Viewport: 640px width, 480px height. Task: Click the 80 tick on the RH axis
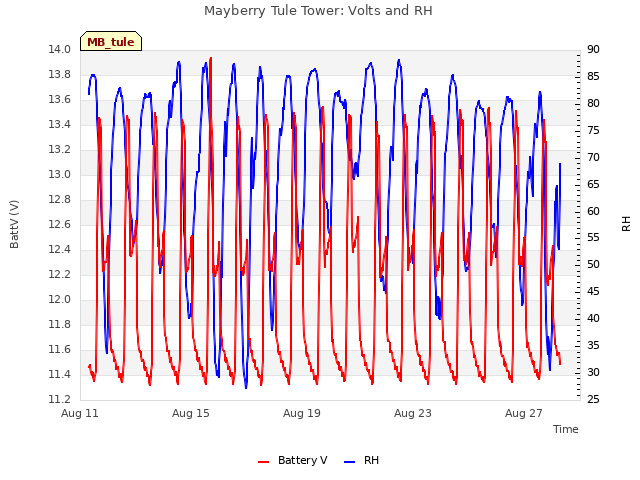click(x=593, y=103)
